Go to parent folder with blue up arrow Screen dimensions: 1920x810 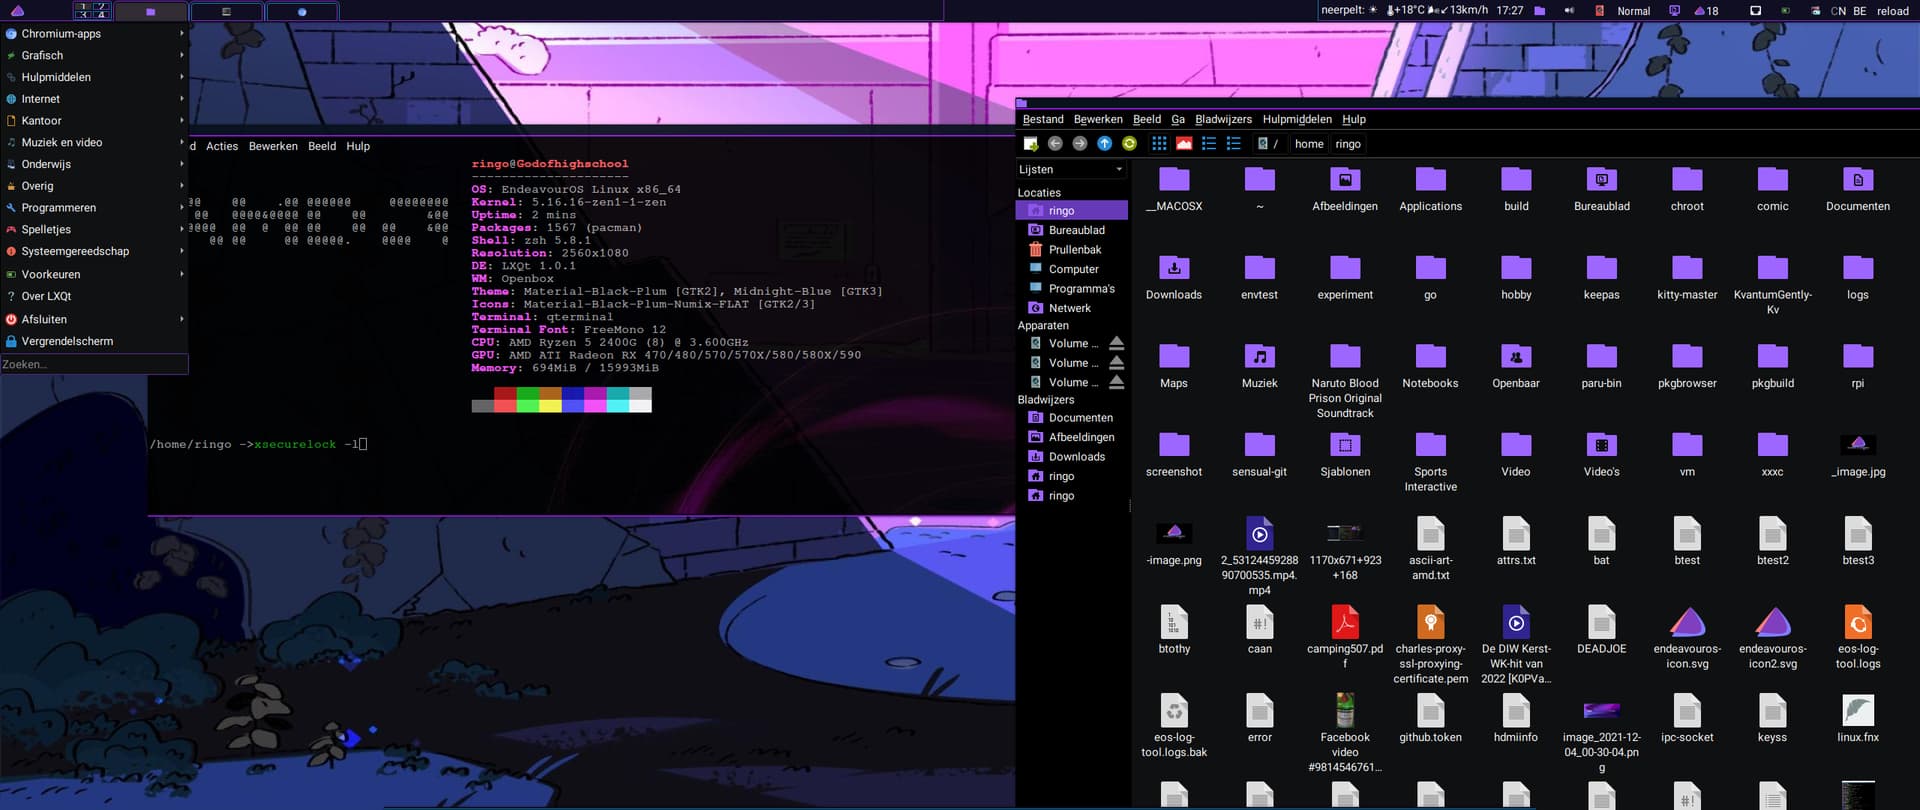[1105, 144]
